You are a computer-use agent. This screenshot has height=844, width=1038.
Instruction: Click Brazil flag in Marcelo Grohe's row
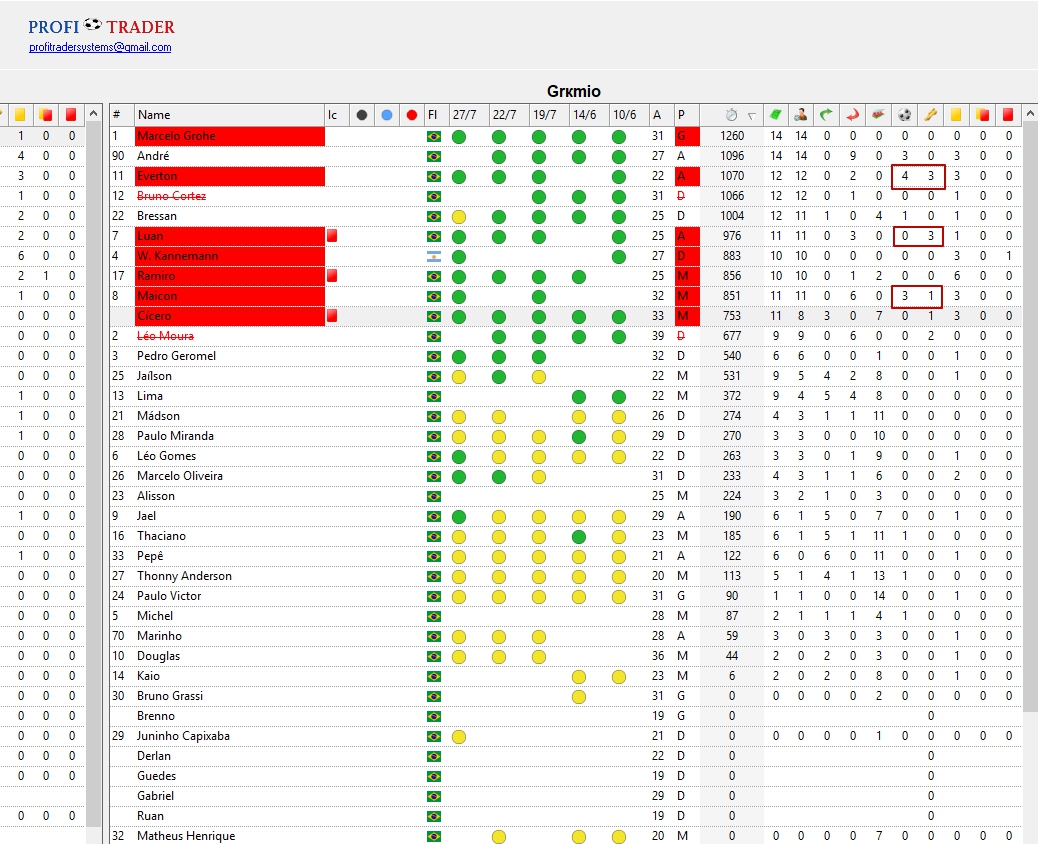(x=434, y=136)
